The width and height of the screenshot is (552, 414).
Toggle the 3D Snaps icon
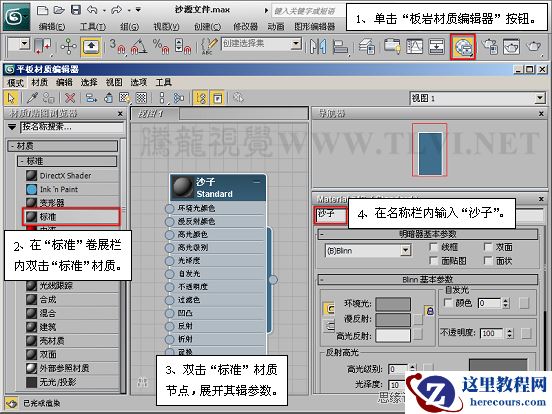(x=117, y=47)
